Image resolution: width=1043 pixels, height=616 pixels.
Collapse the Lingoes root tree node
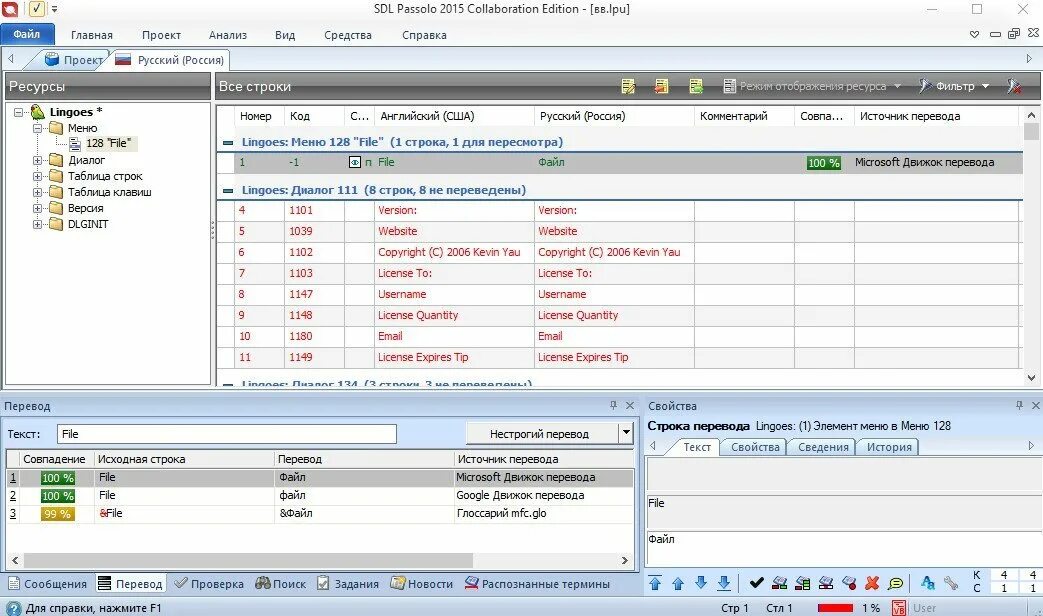pos(19,112)
